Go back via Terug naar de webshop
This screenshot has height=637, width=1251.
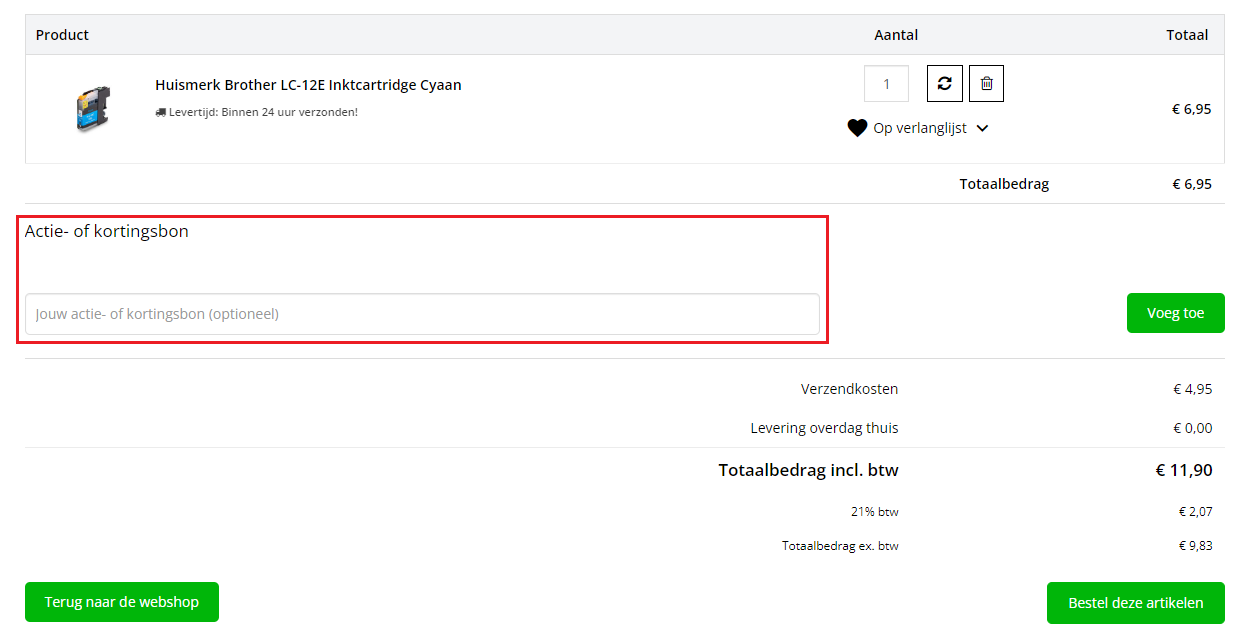coord(122,602)
